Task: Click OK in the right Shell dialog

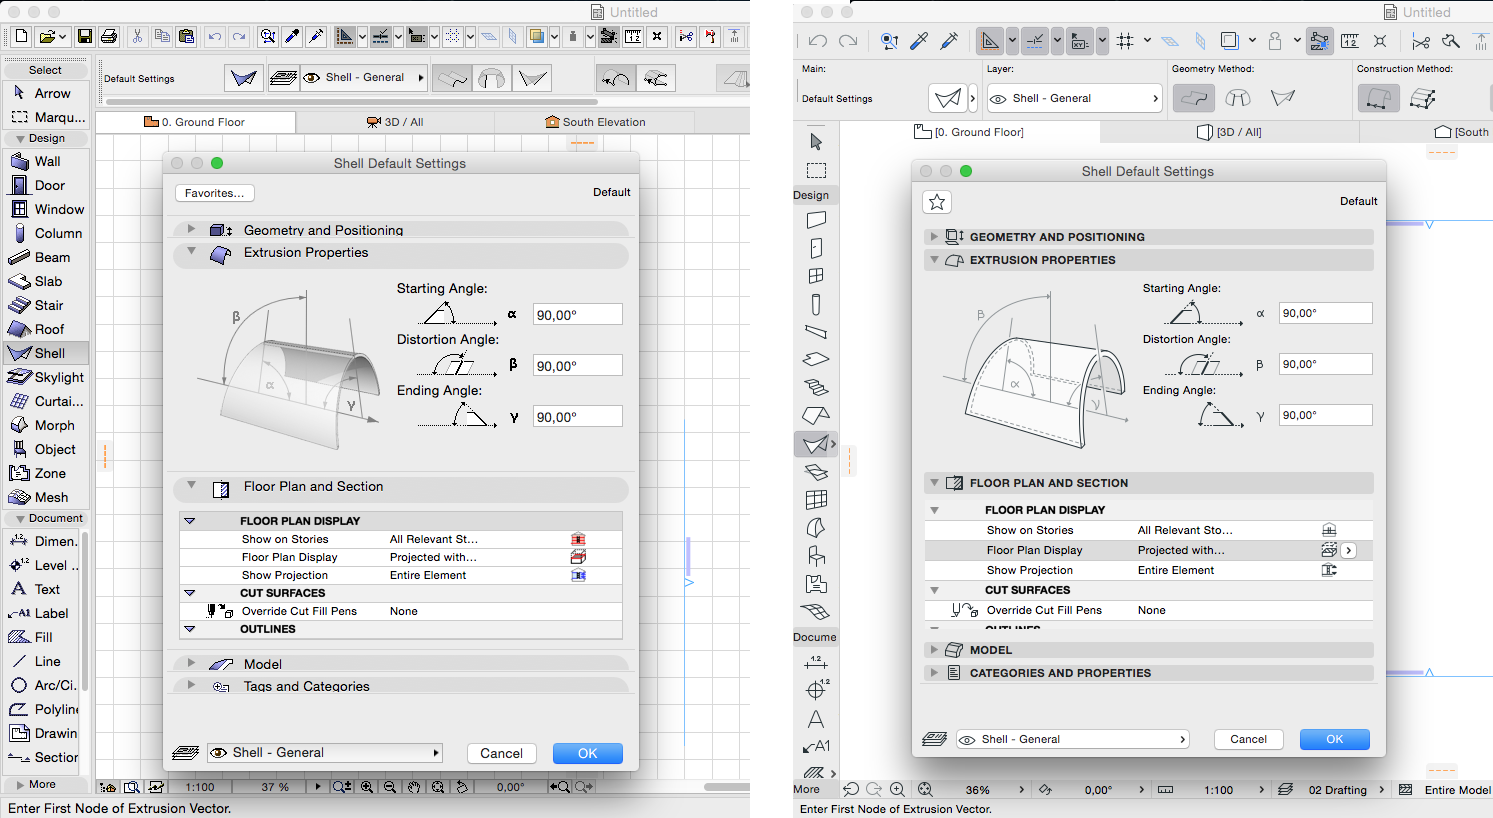Action: pyautogui.click(x=1335, y=739)
